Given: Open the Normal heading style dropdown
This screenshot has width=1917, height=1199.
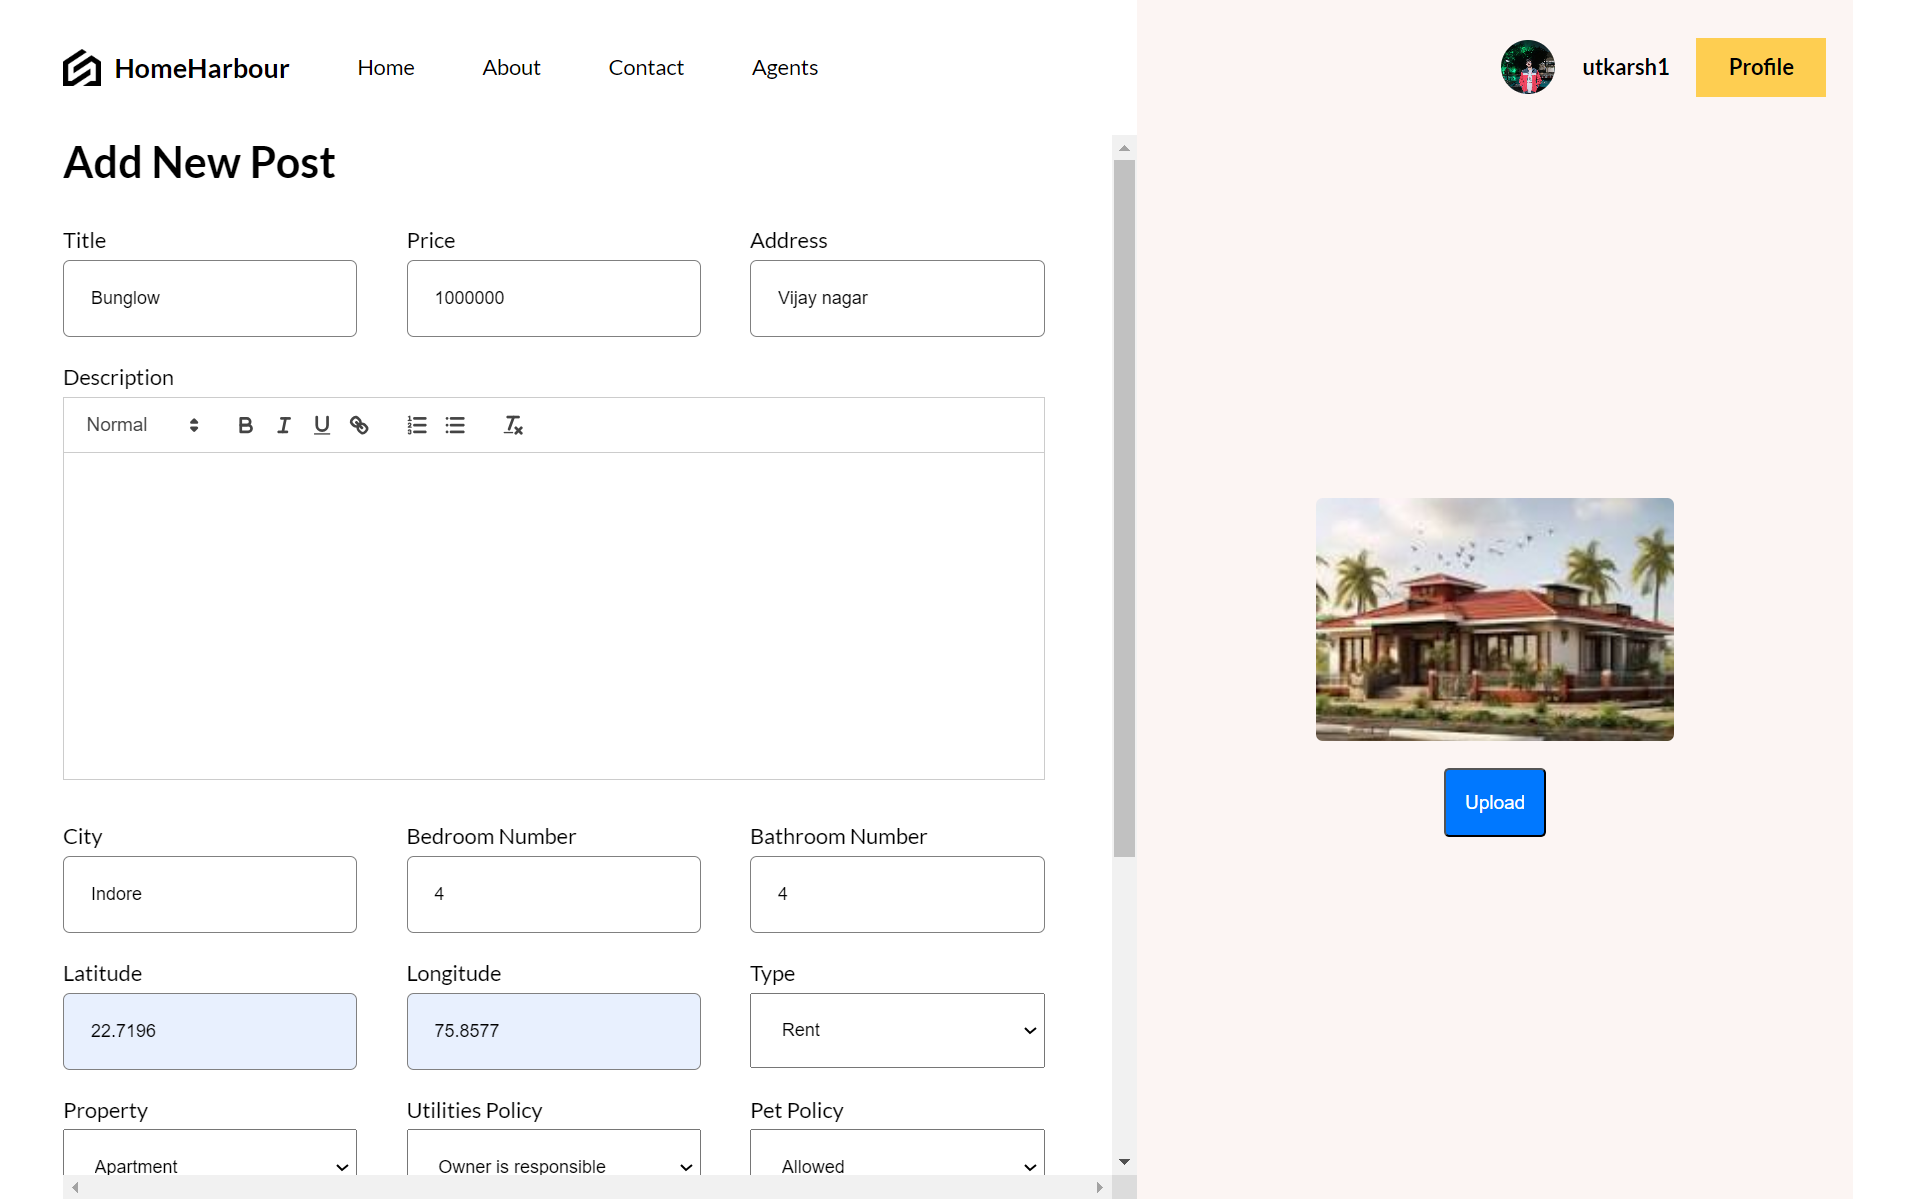Looking at the screenshot, I should tap(142, 425).
